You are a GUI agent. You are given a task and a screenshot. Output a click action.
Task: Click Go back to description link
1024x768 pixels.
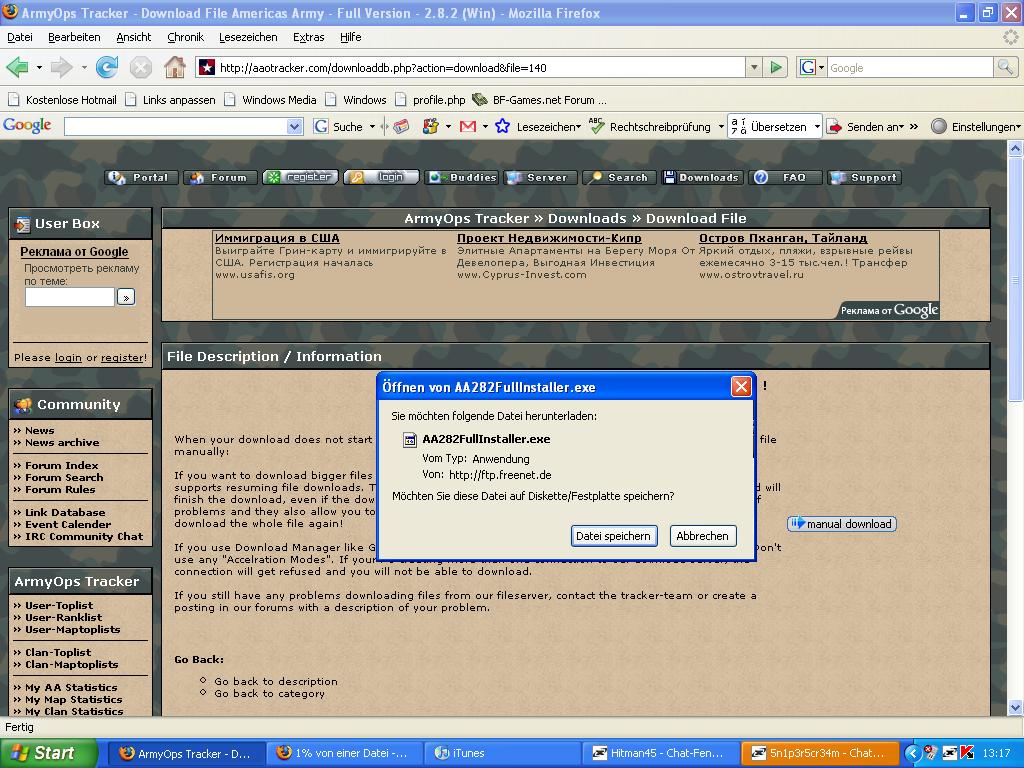click(x=276, y=682)
